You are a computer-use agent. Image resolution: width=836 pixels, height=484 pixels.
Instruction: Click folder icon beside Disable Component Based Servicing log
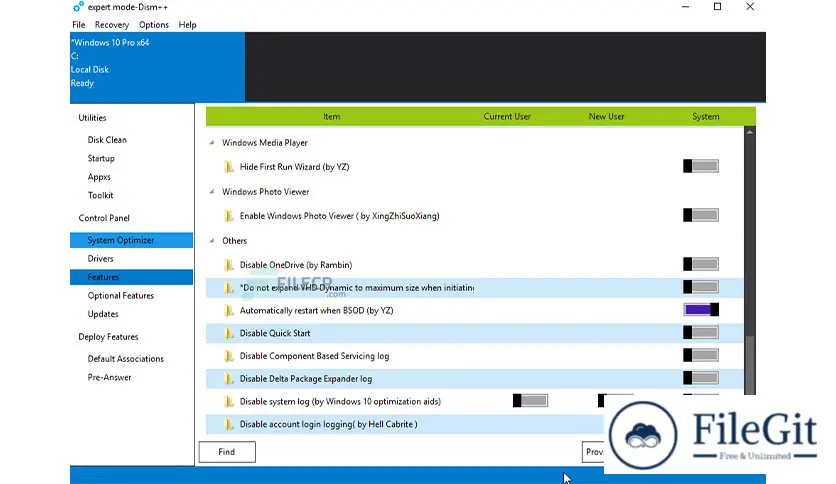(229, 356)
